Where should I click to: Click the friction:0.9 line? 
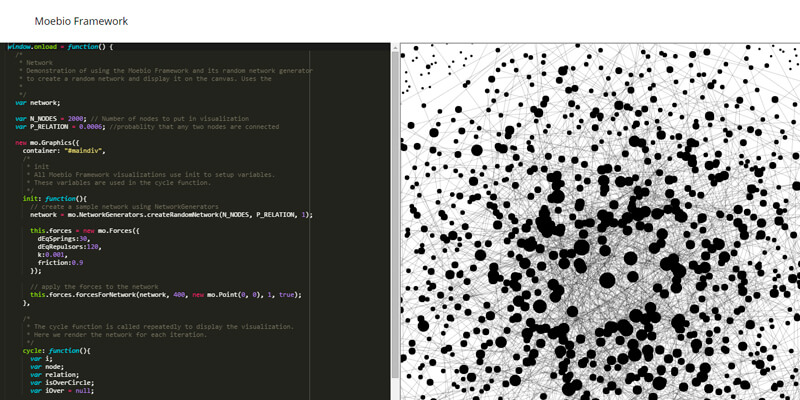pos(60,263)
